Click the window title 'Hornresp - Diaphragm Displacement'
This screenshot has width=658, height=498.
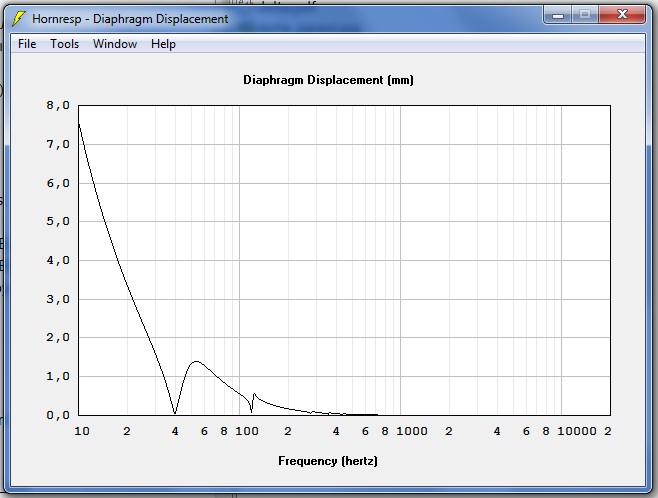pos(130,19)
